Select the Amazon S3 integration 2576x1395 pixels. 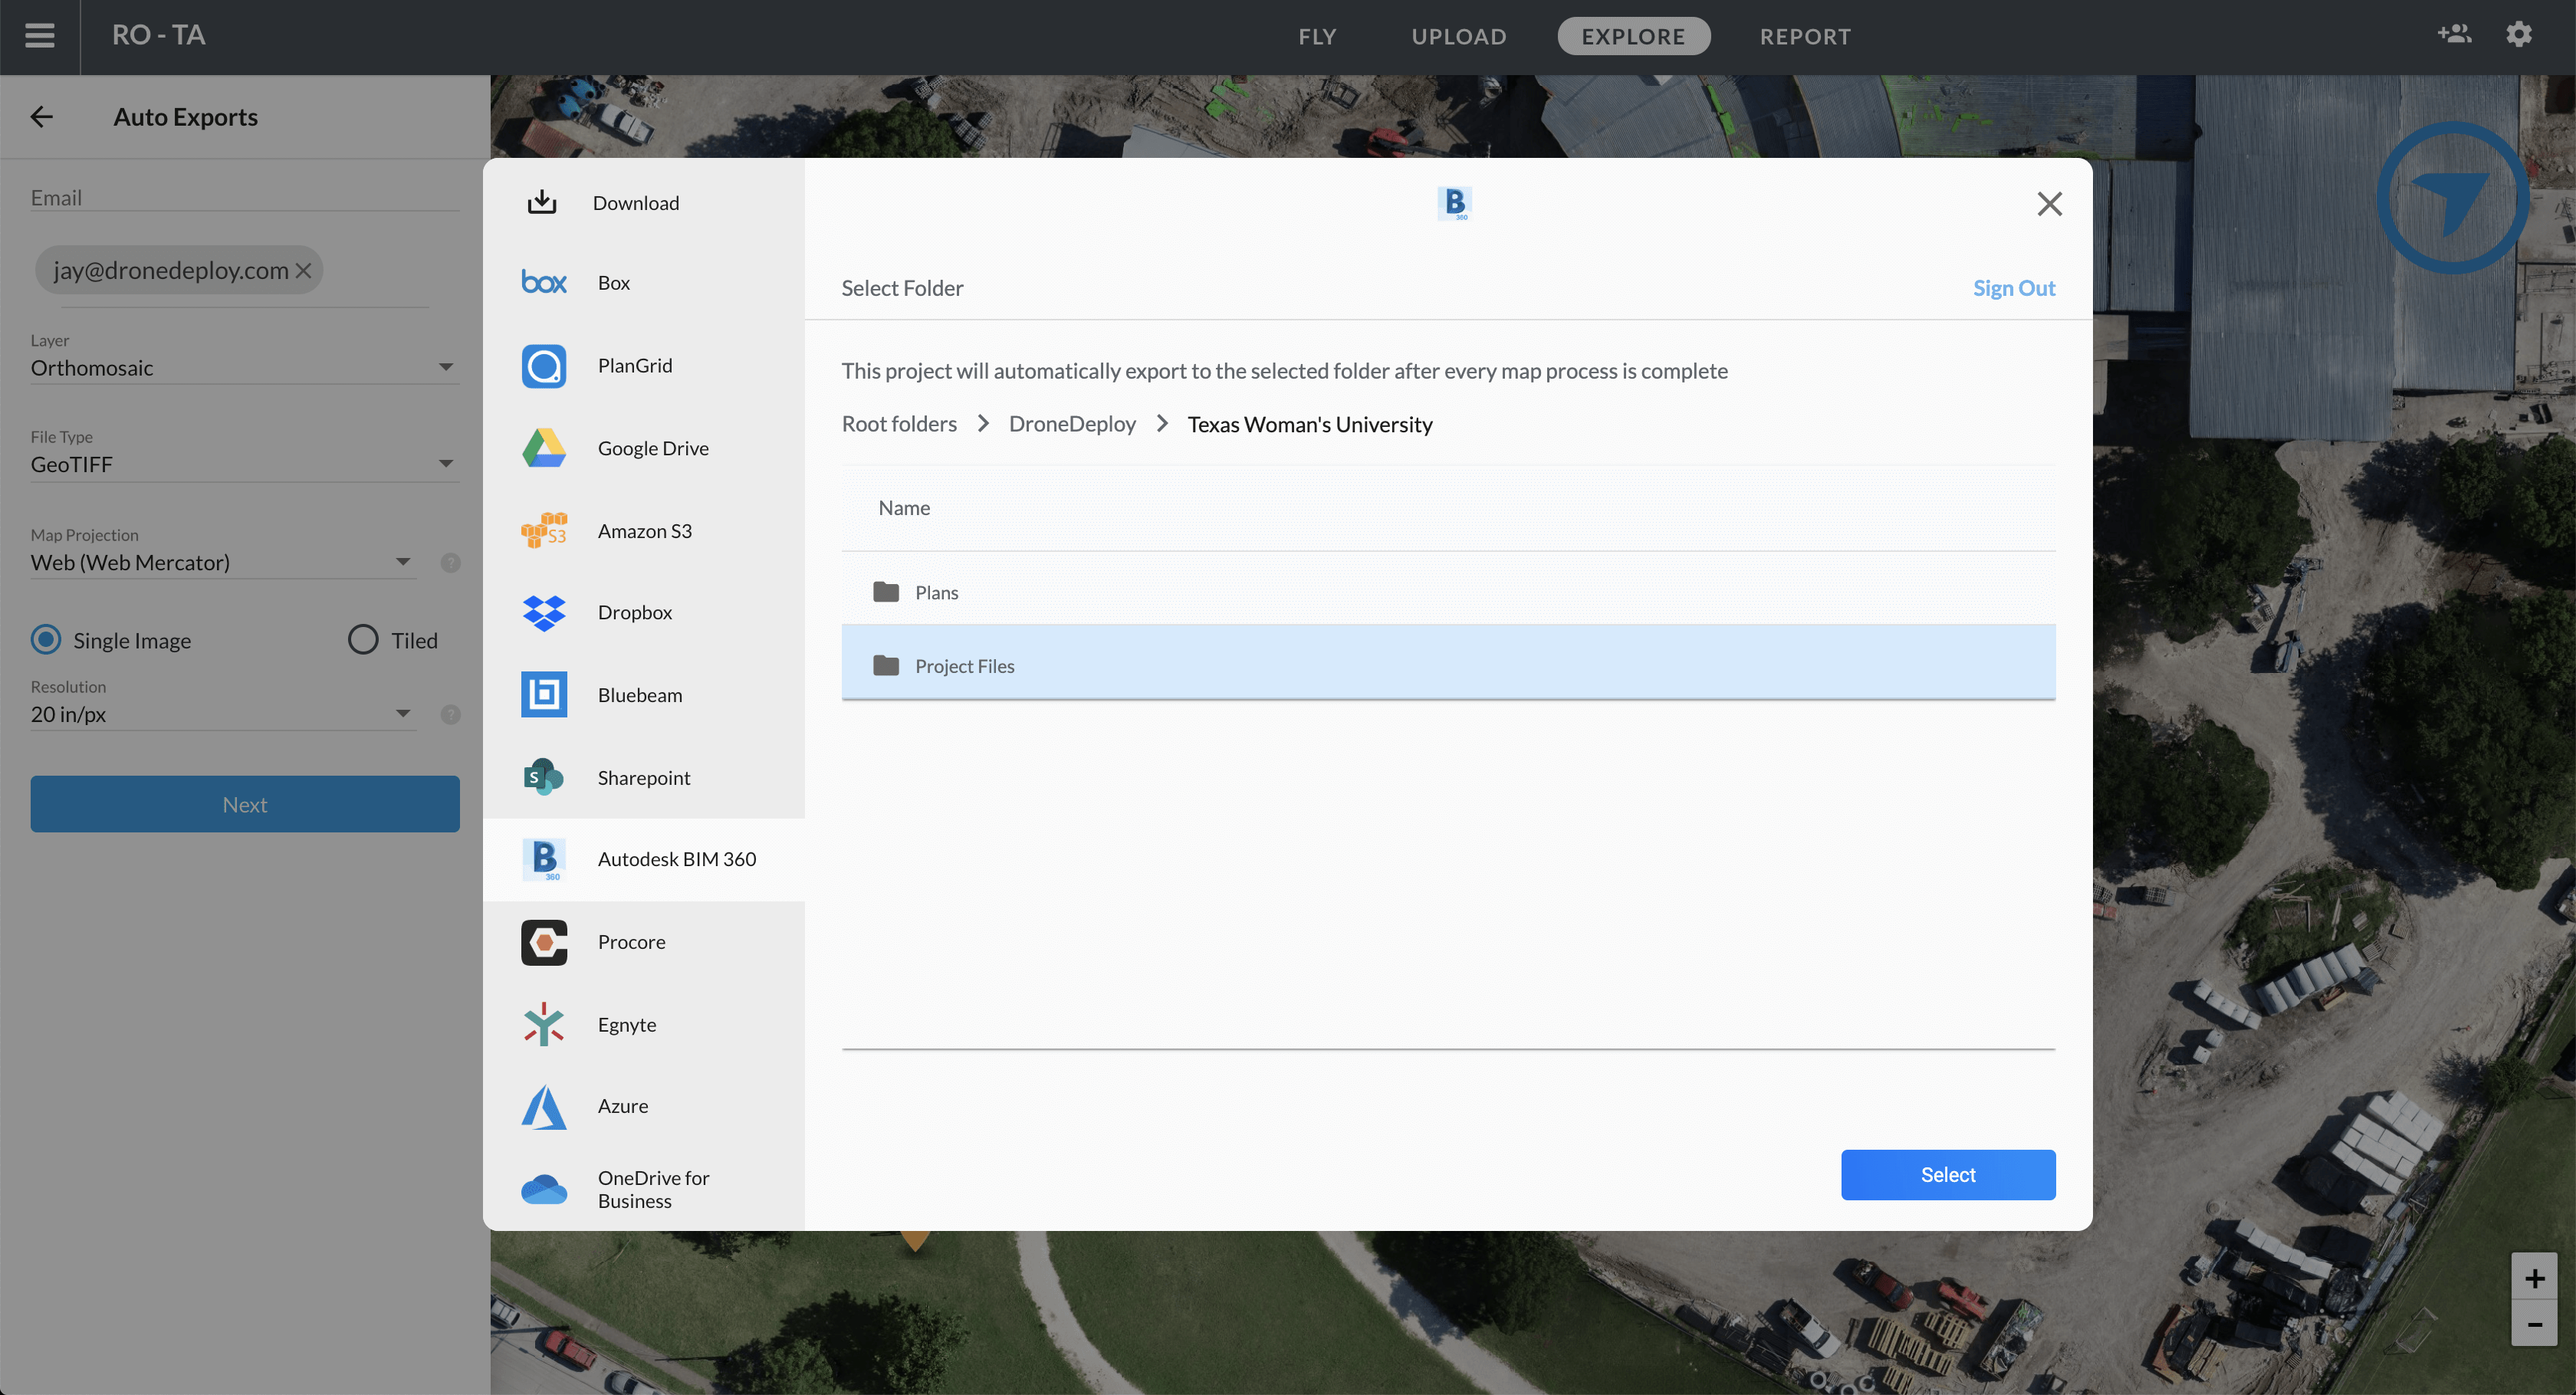coord(644,531)
